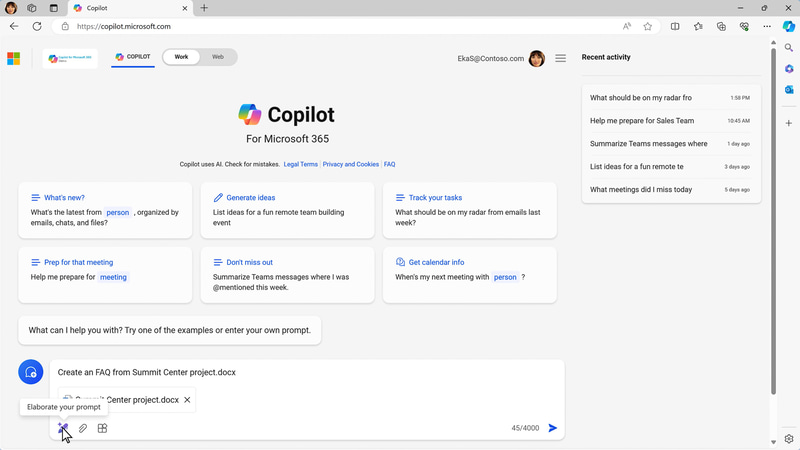Open the hamburger menu next to the profile picture
Image resolution: width=800 pixels, height=450 pixels.
point(560,58)
